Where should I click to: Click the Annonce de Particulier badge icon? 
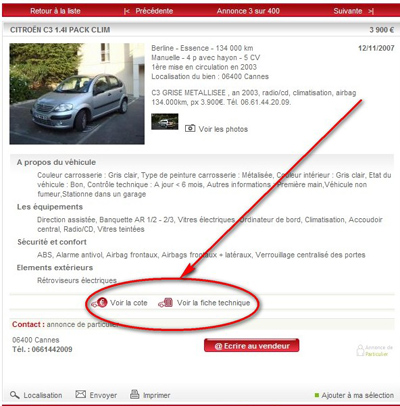click(360, 350)
